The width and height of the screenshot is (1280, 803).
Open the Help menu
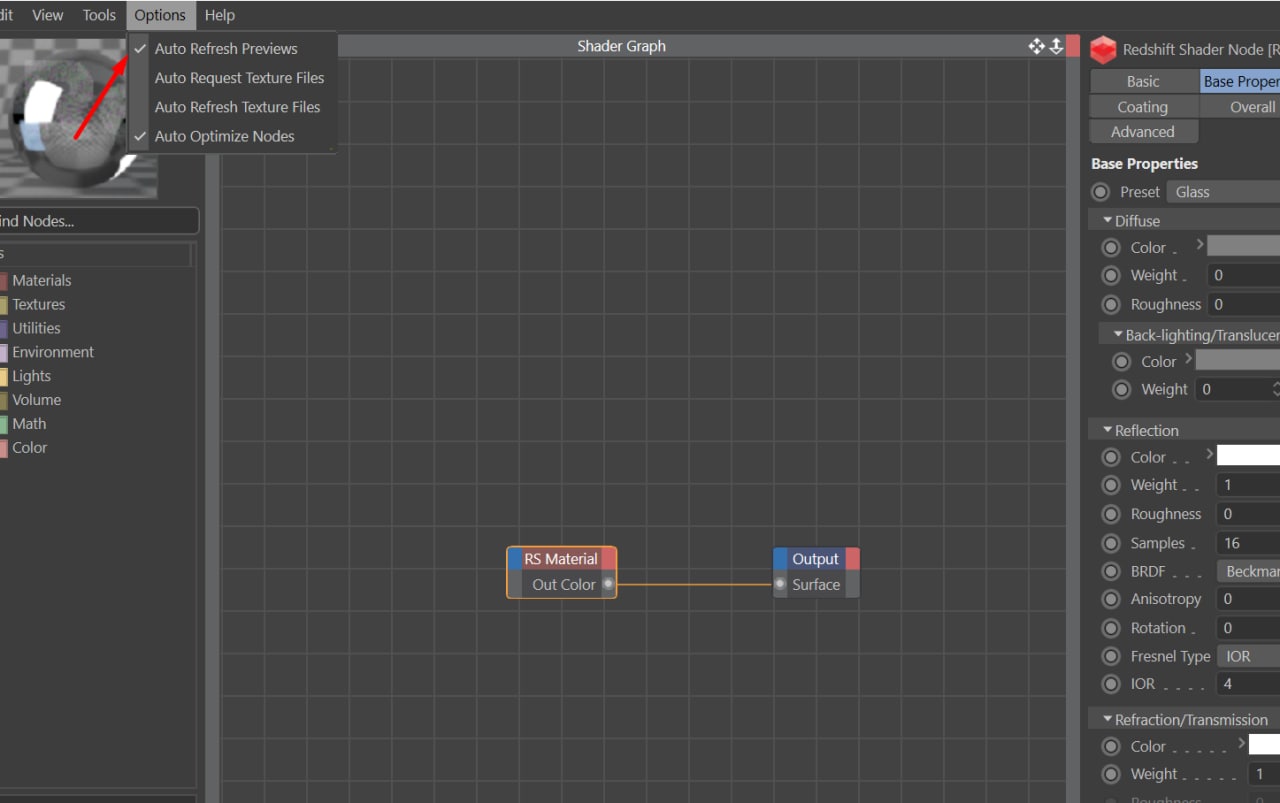tap(219, 15)
